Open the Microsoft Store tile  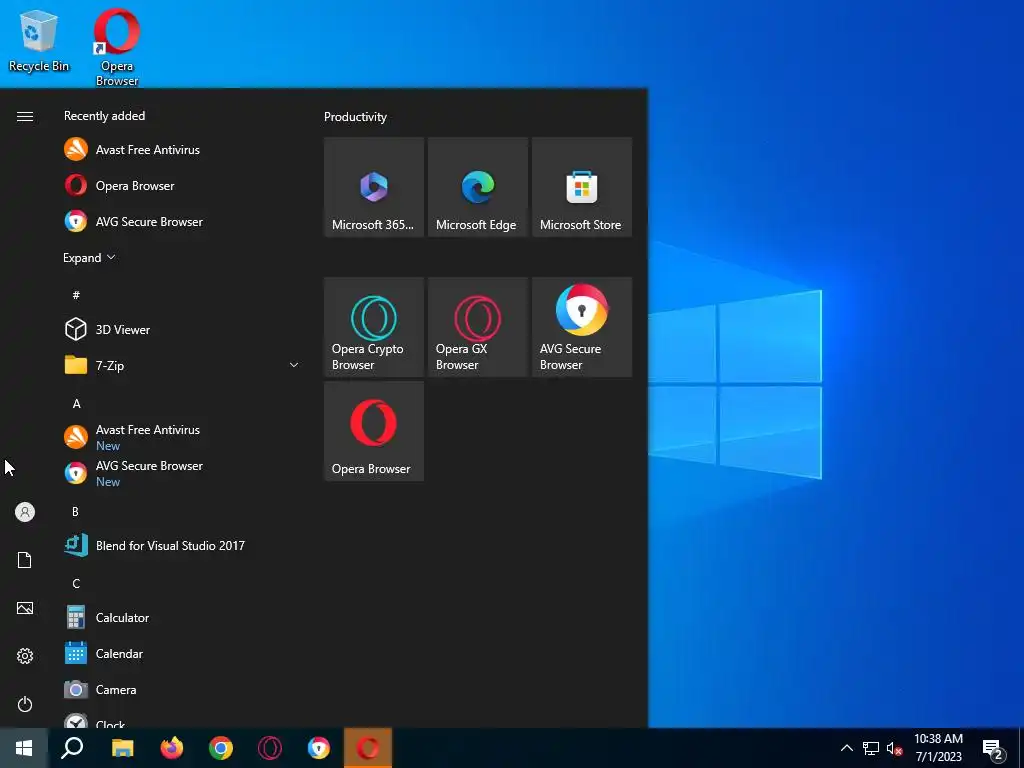[x=582, y=187]
